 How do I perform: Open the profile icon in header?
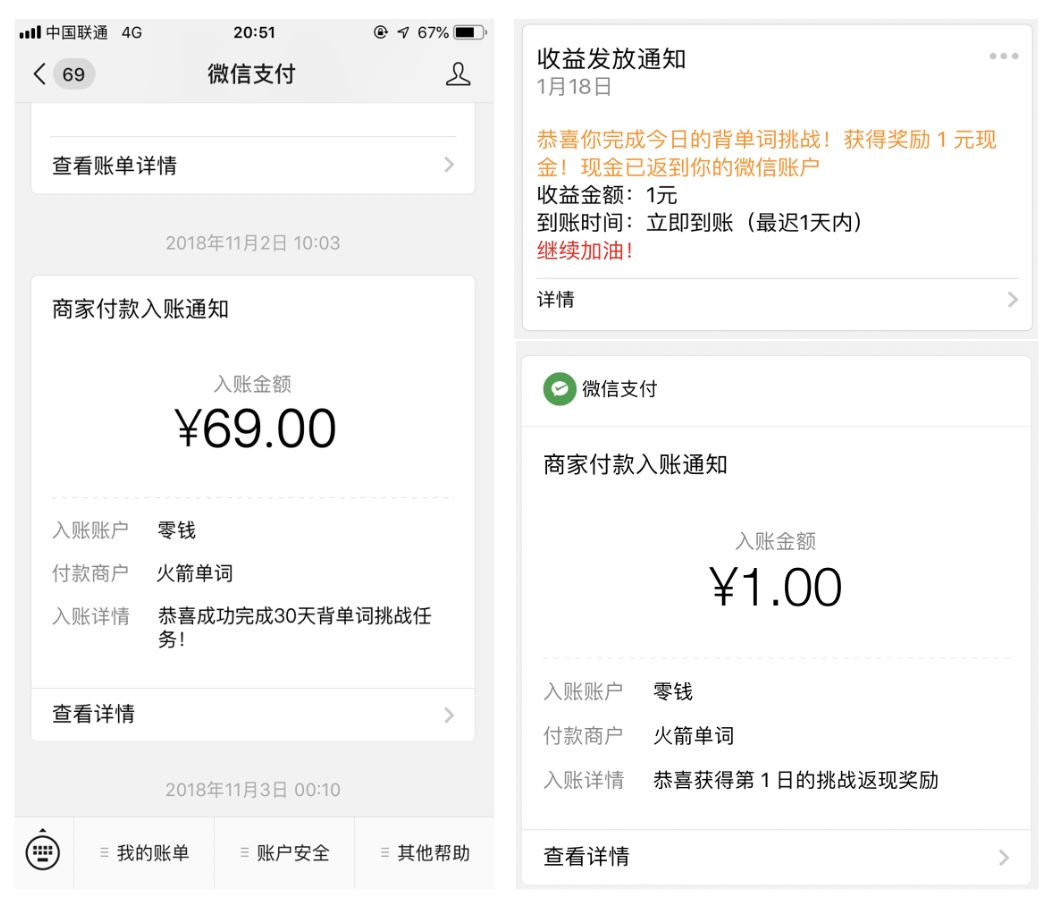coord(457,74)
